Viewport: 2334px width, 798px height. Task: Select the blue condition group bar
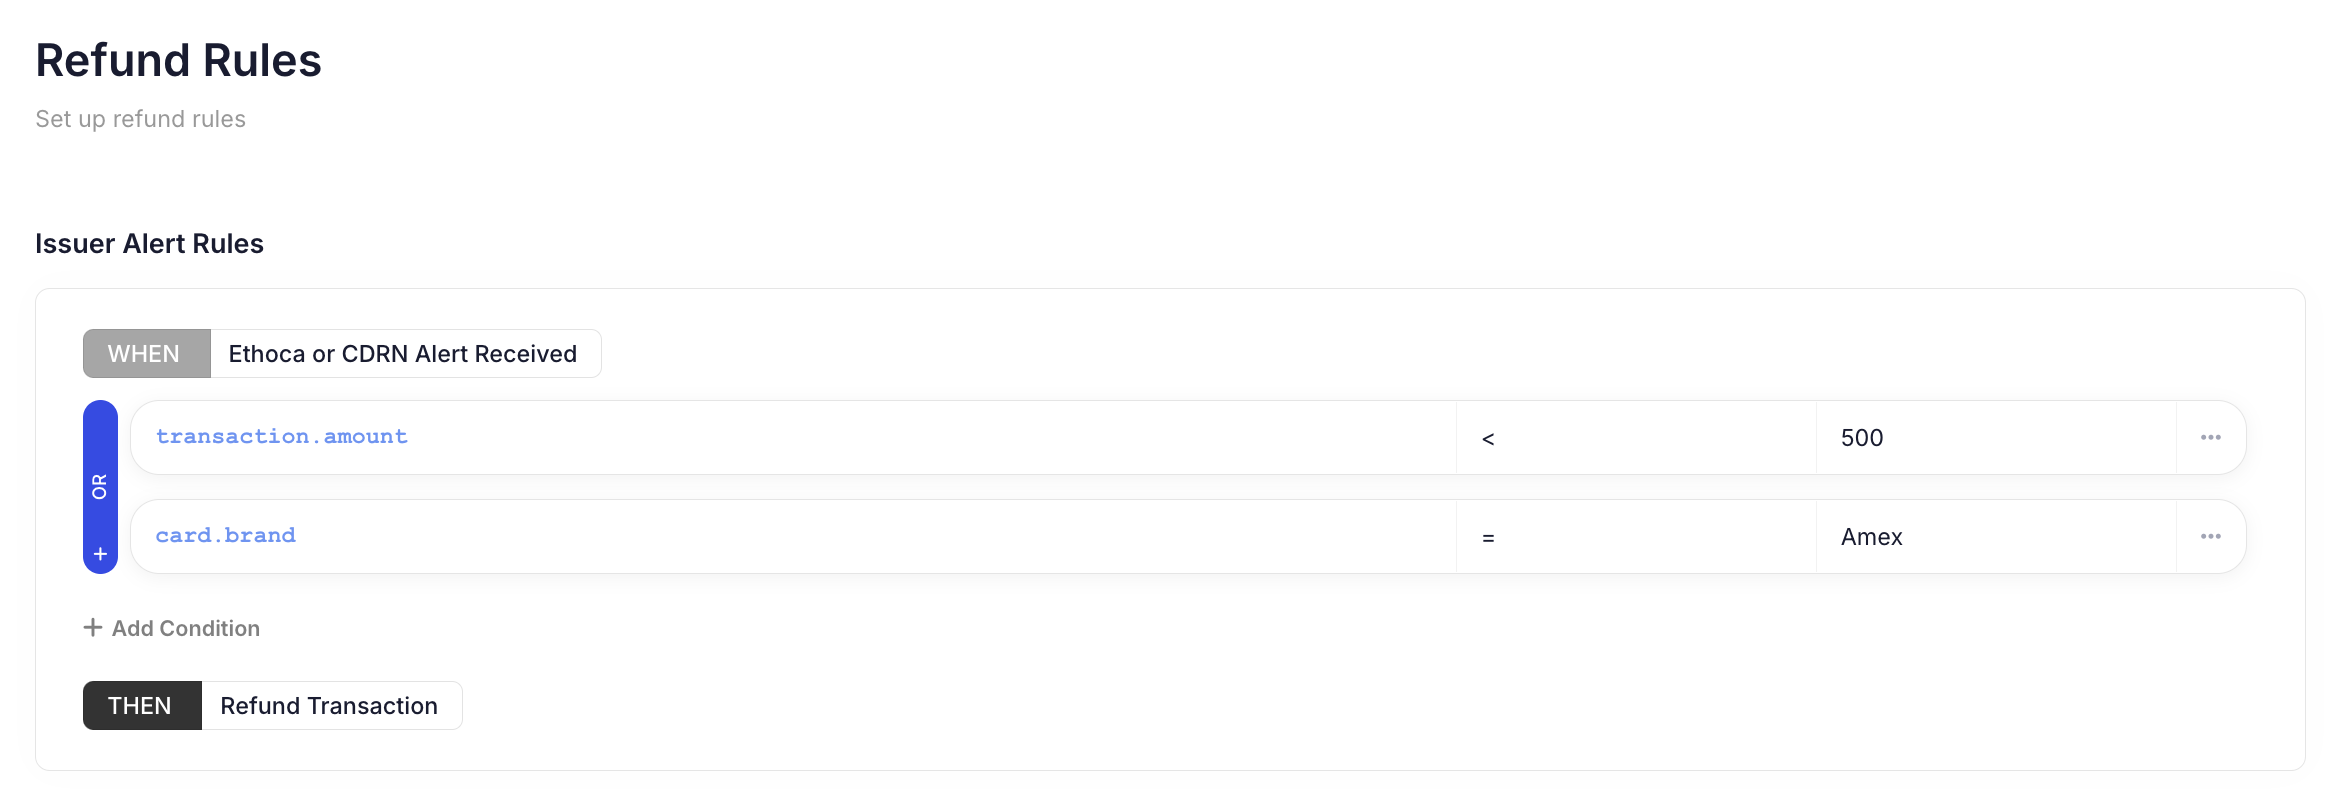[100, 430]
